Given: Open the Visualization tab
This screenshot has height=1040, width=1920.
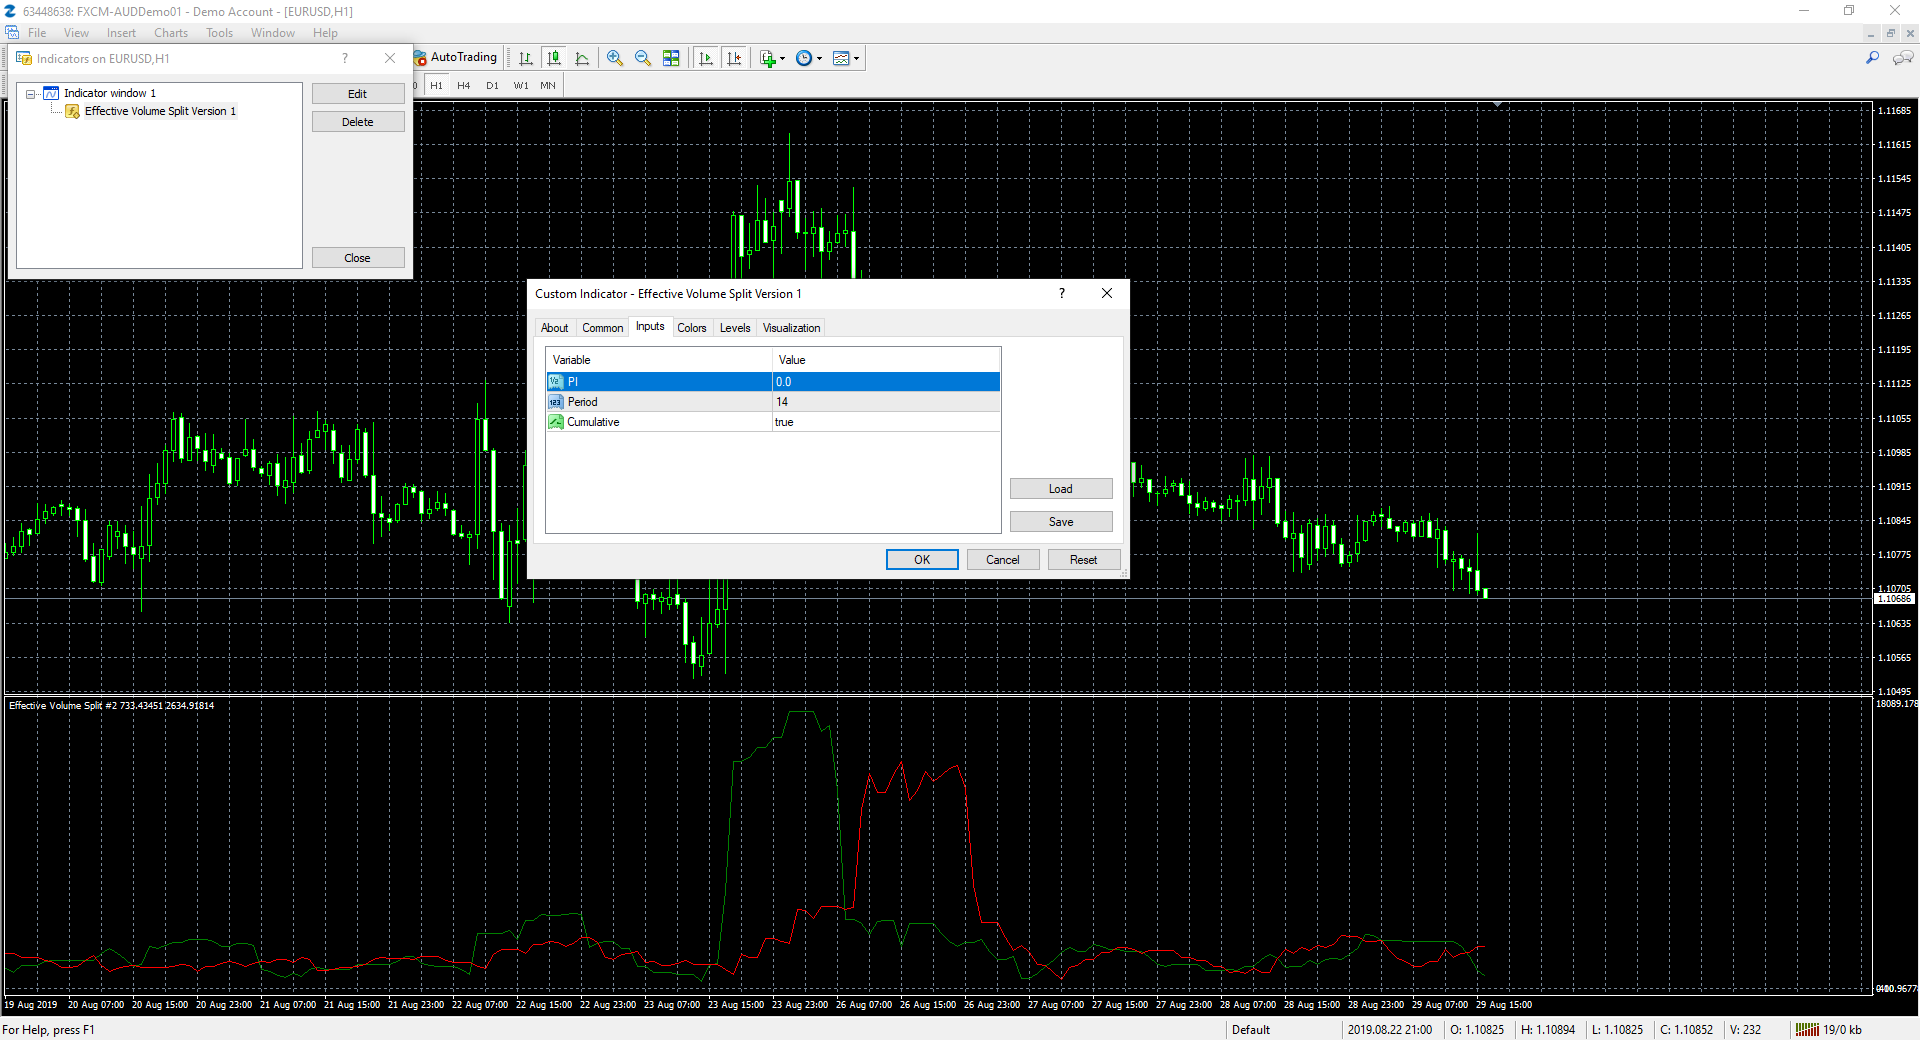Looking at the screenshot, I should point(791,328).
